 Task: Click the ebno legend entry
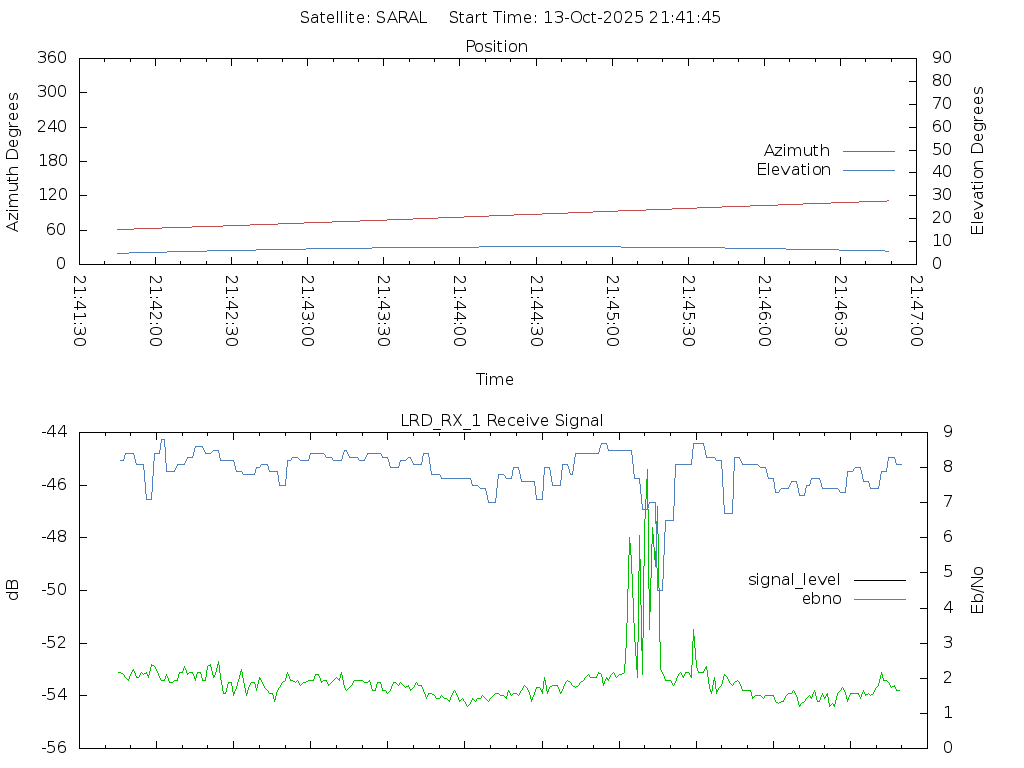click(x=821, y=599)
